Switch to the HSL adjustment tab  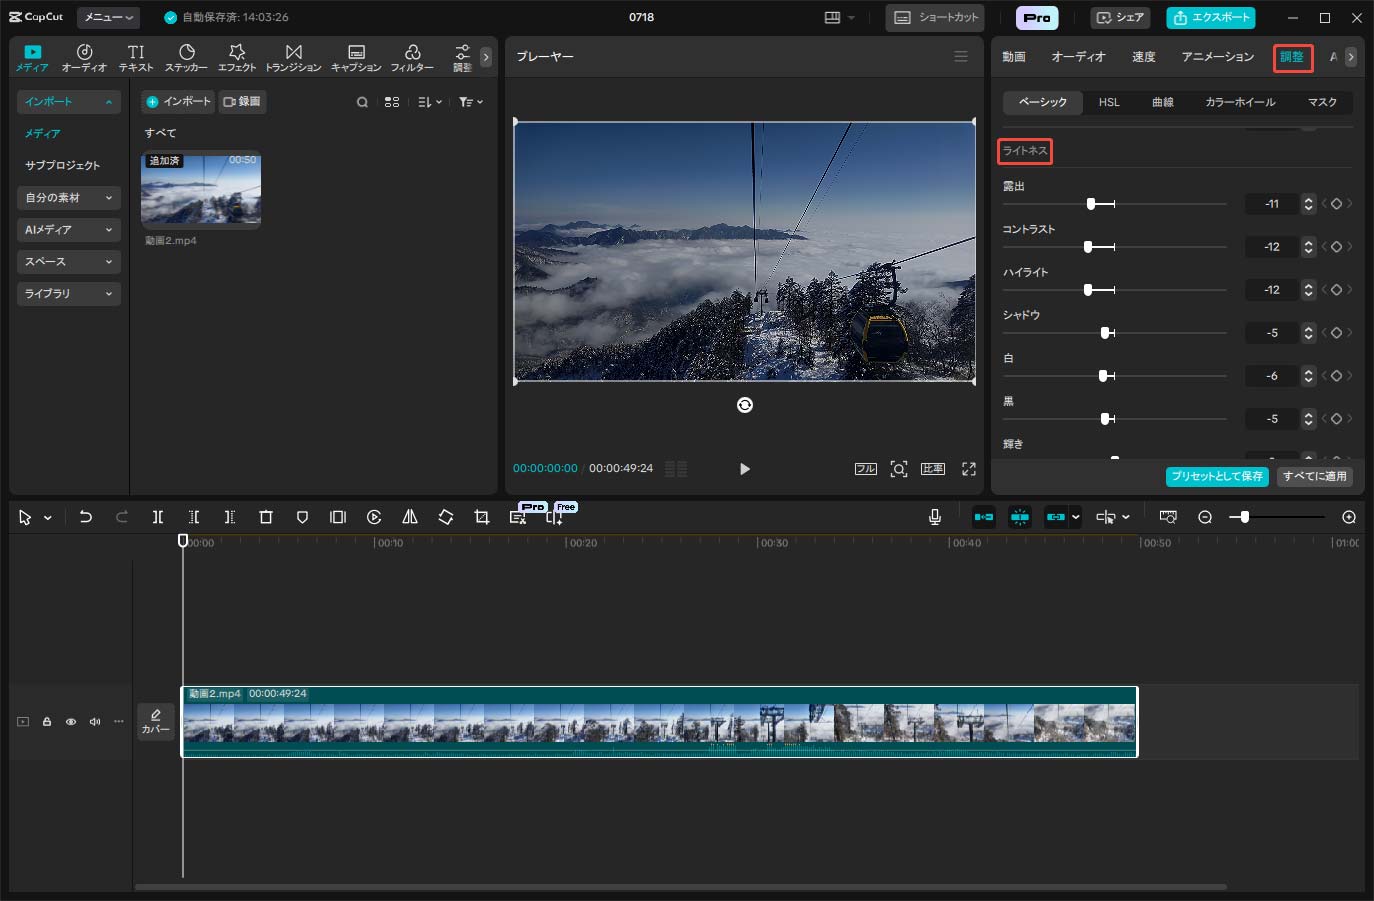1109,102
